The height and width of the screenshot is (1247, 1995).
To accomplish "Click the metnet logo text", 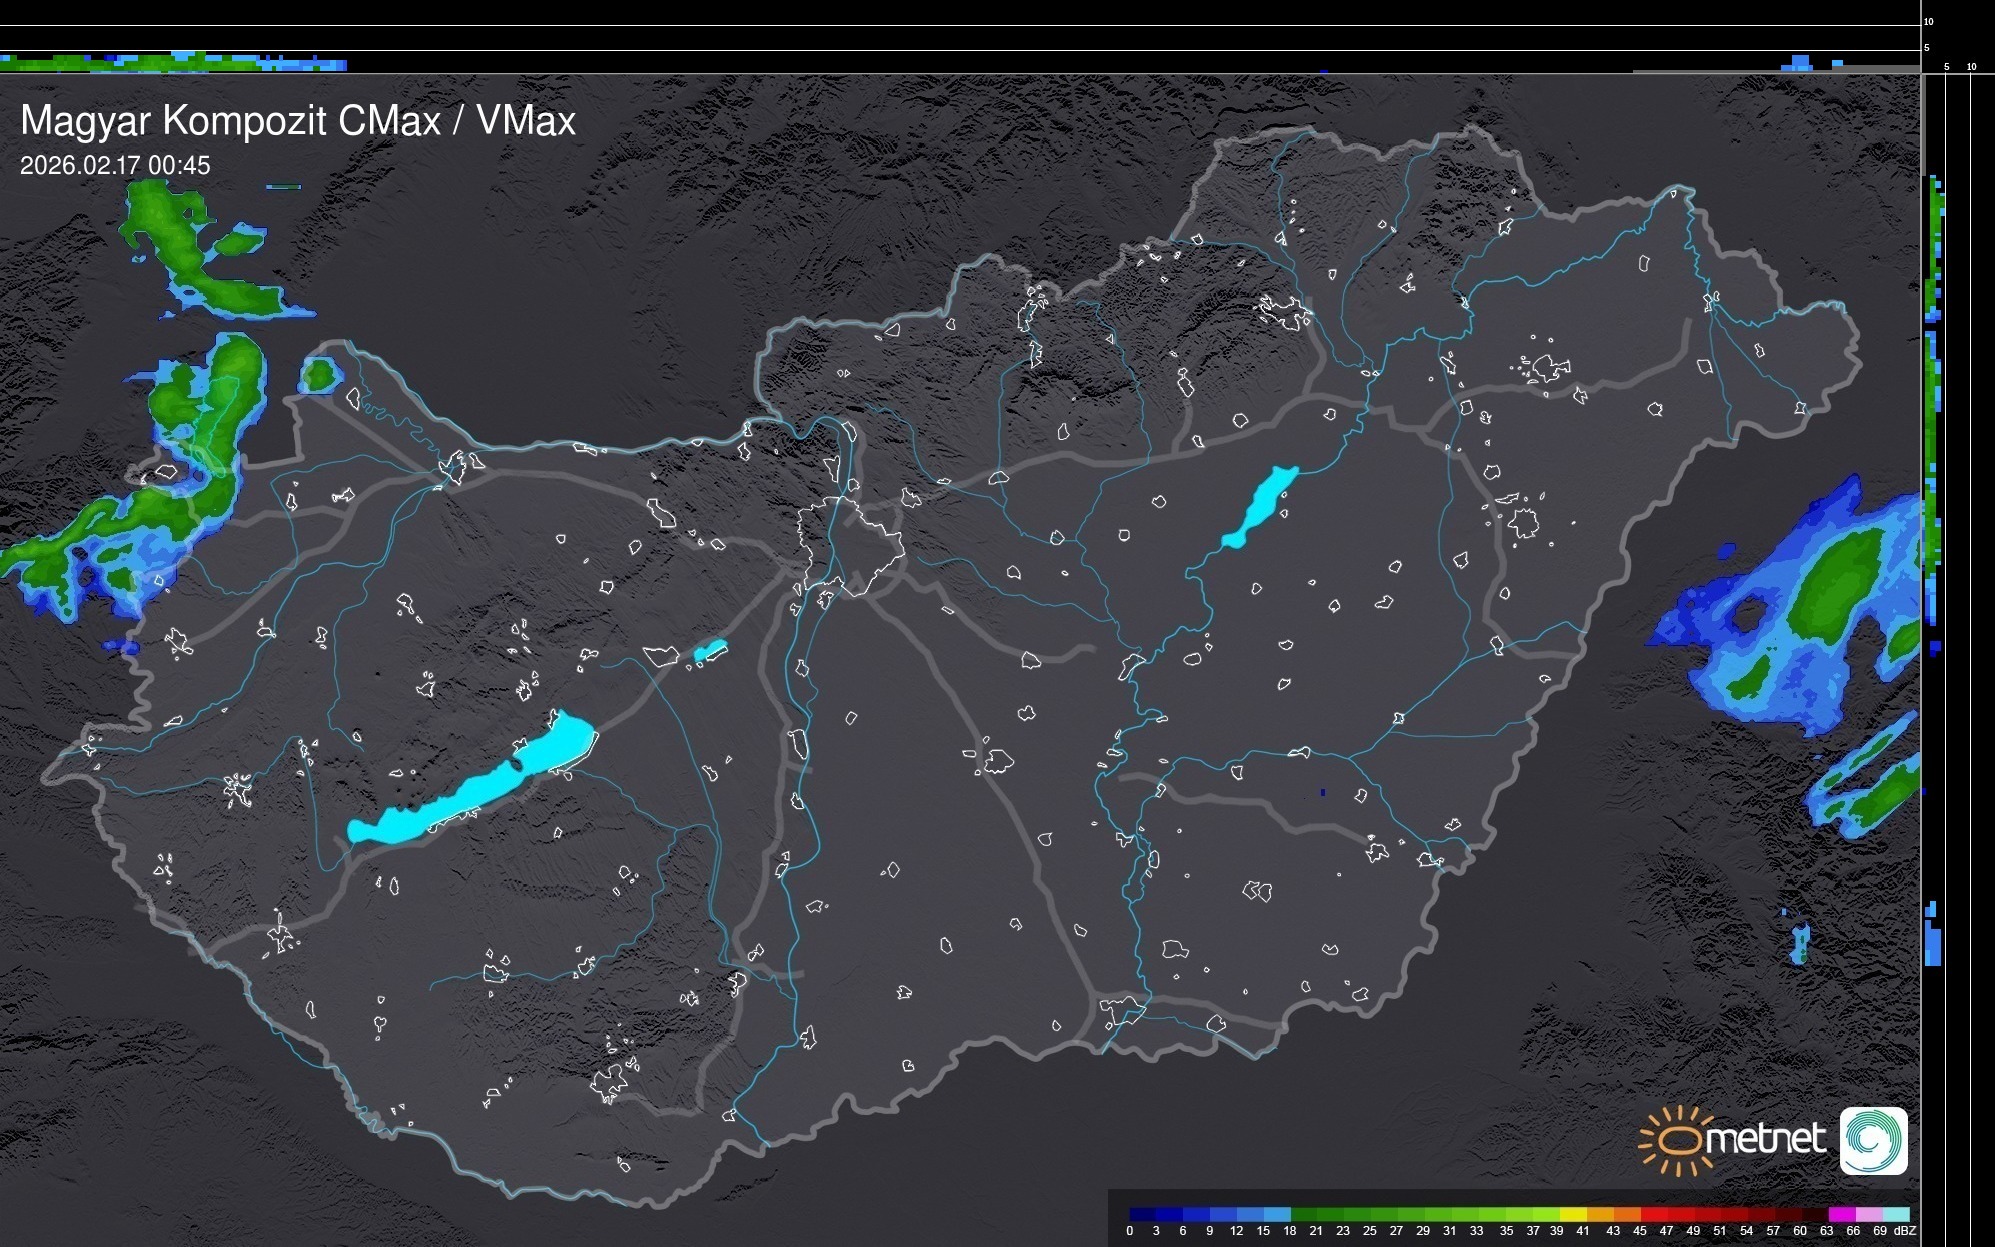I will (x=1764, y=1140).
